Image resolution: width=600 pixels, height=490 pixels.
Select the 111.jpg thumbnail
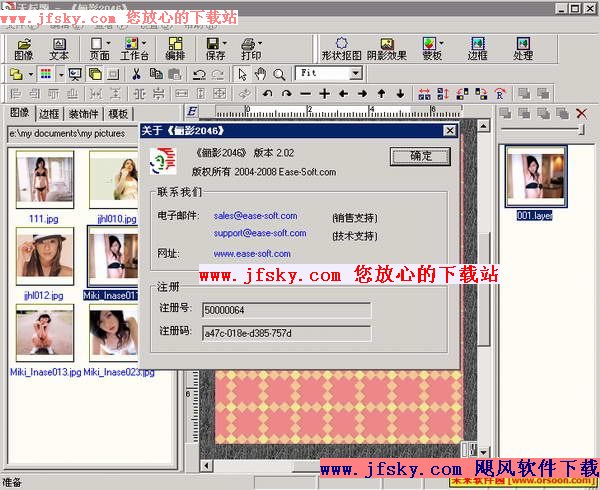pos(45,179)
